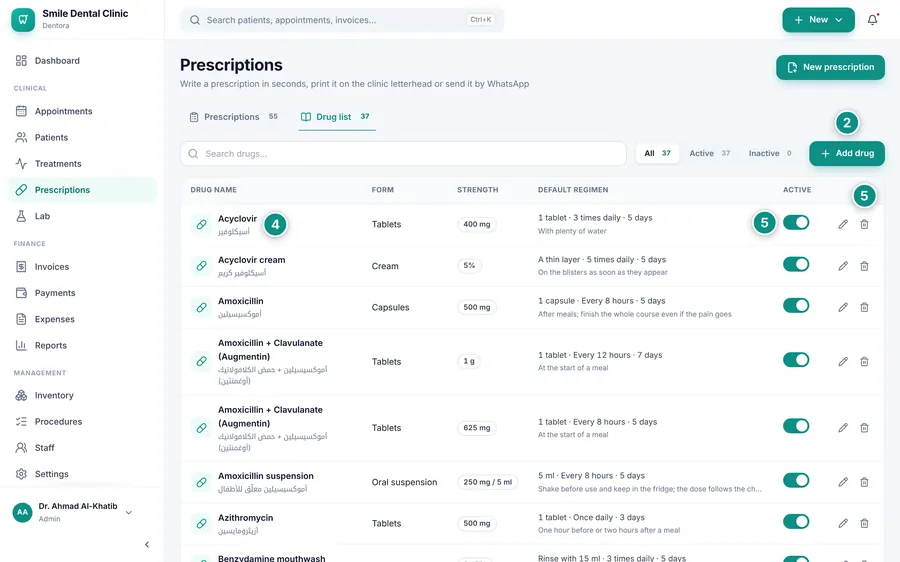Delete Amoxicillin suspension entry

click(864, 482)
